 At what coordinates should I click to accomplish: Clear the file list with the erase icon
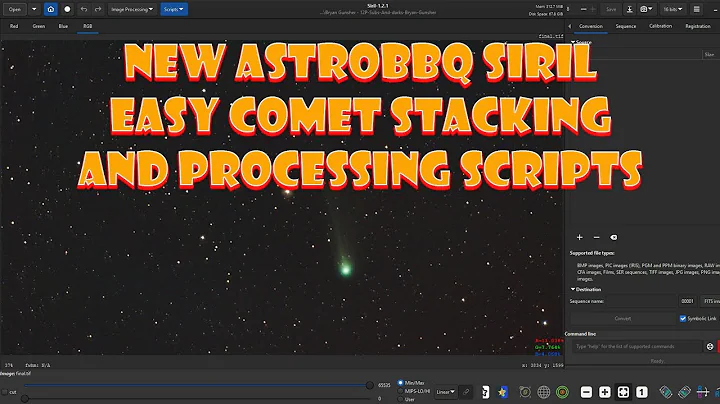[x=613, y=237]
